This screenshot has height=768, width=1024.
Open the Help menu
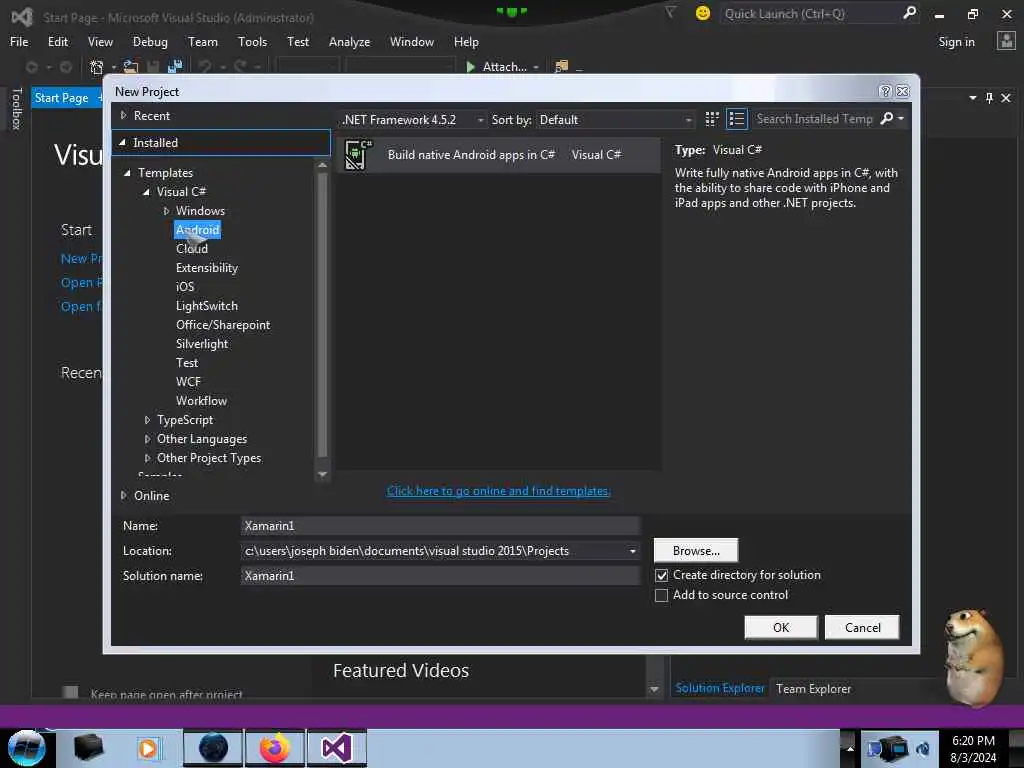[x=466, y=42]
